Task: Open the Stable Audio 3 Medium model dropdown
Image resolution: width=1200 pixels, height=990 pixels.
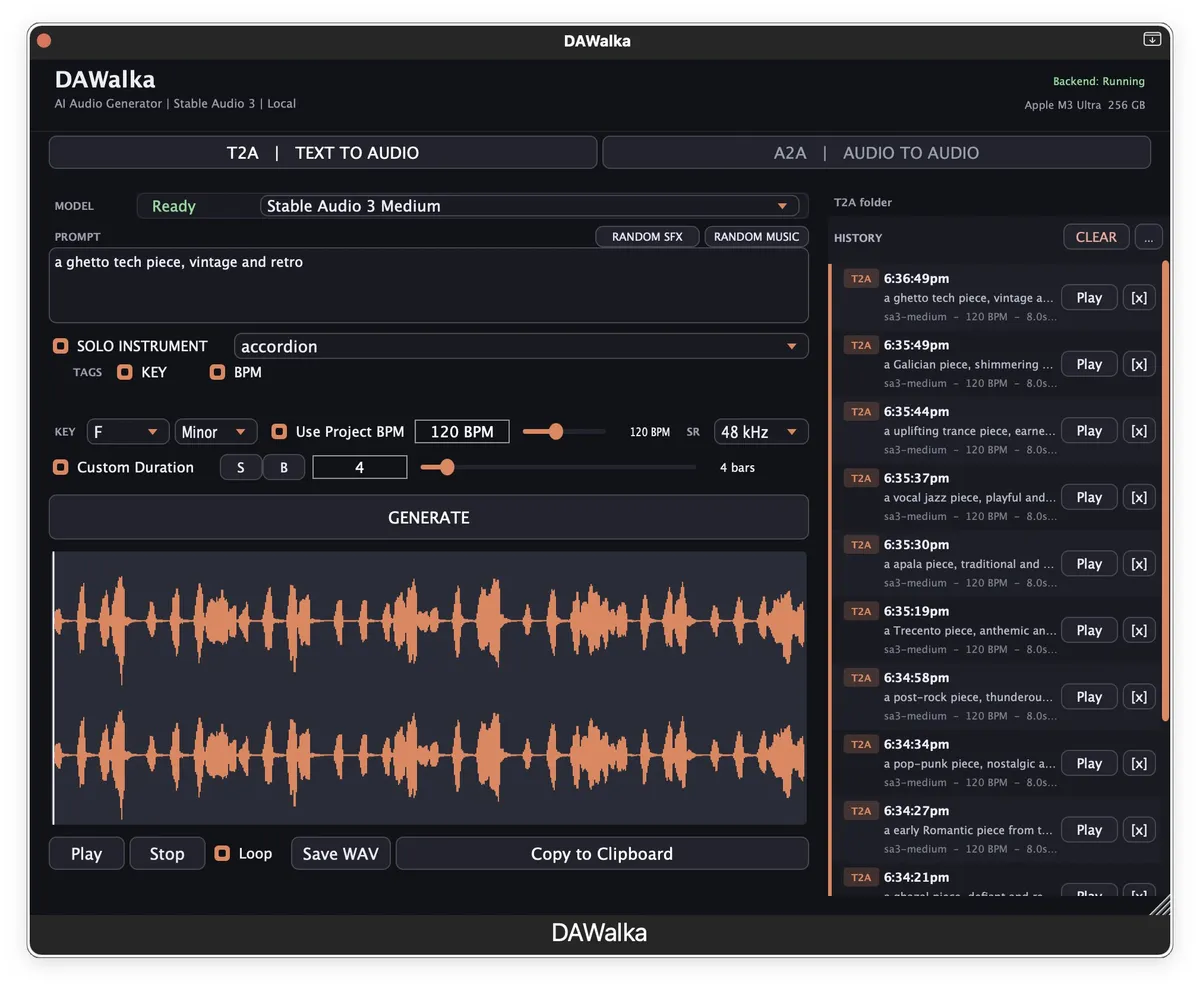Action: [x=529, y=206]
